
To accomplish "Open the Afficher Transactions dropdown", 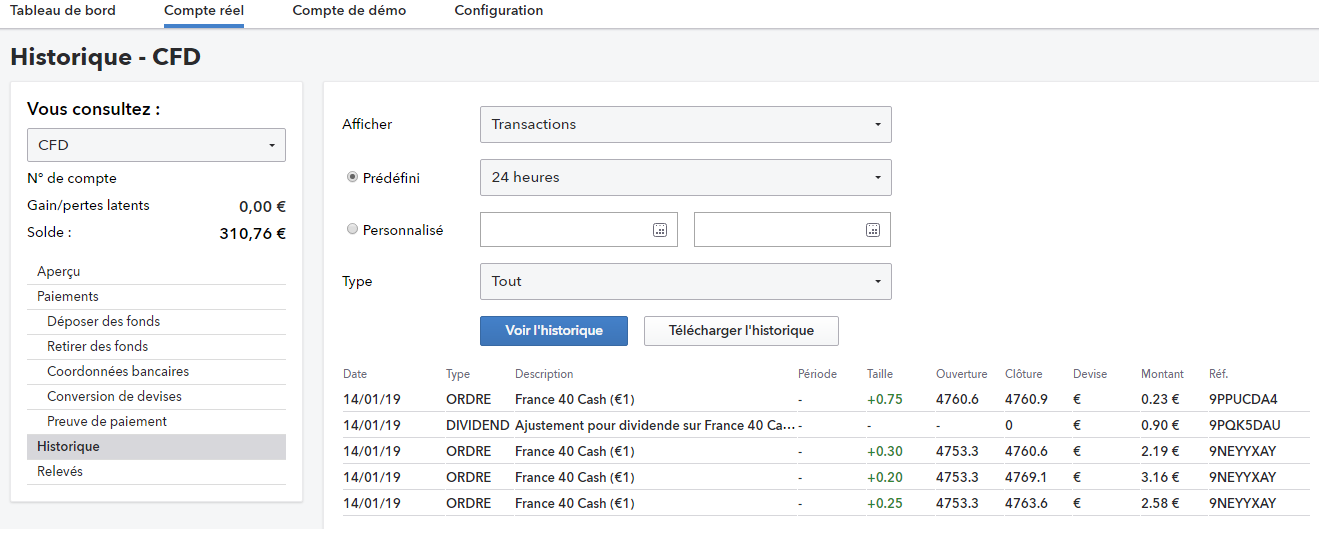I will pos(685,125).
